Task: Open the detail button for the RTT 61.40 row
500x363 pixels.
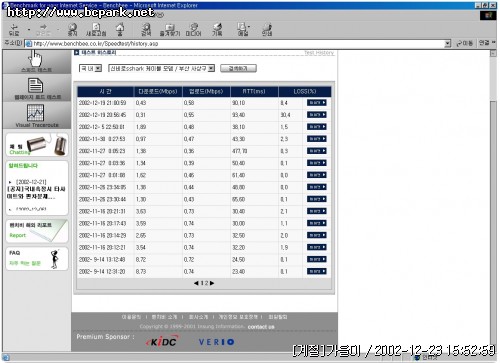Action: (316, 175)
